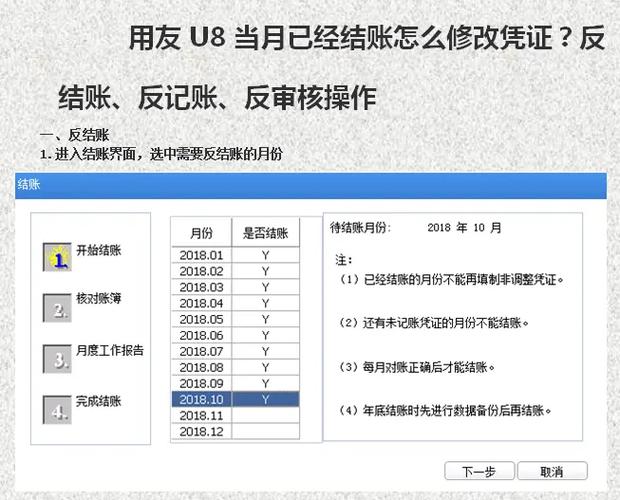This screenshot has width=620, height=500.
Task: Click the Y status cell for 2018.09
Action: (265, 383)
